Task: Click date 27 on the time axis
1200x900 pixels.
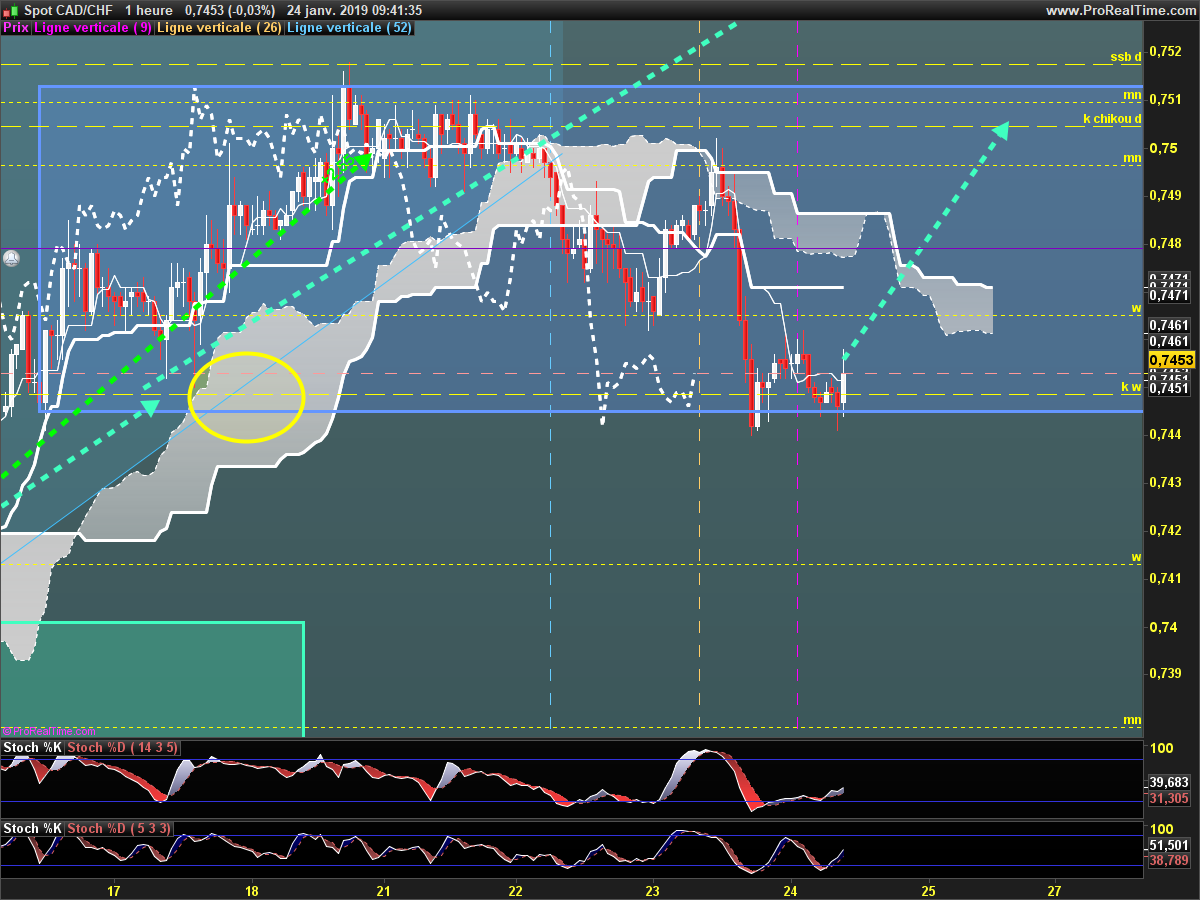Action: coord(1054,890)
